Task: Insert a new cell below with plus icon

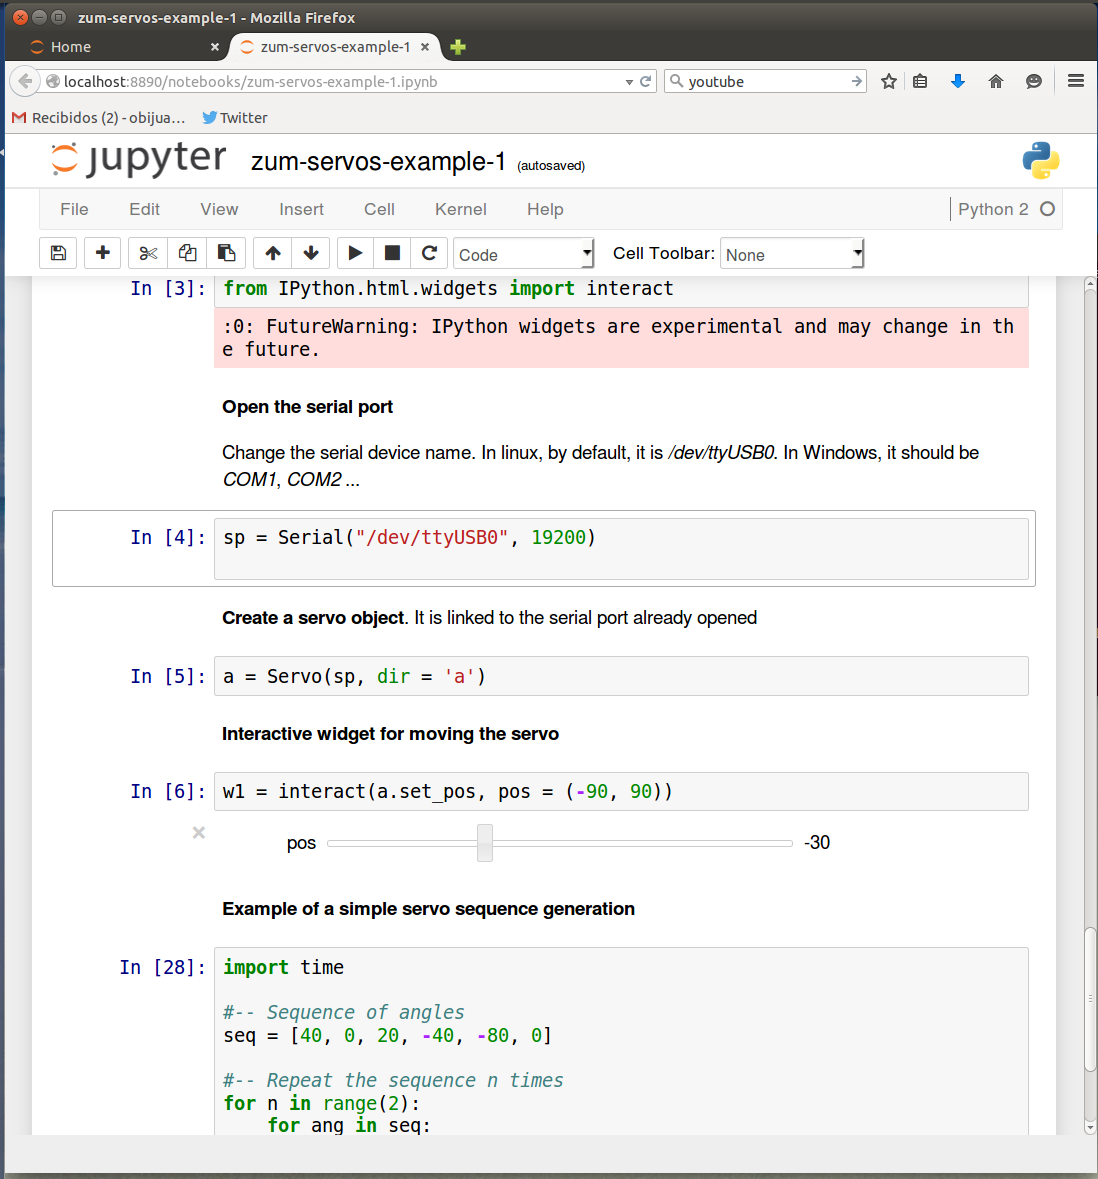Action: 102,253
